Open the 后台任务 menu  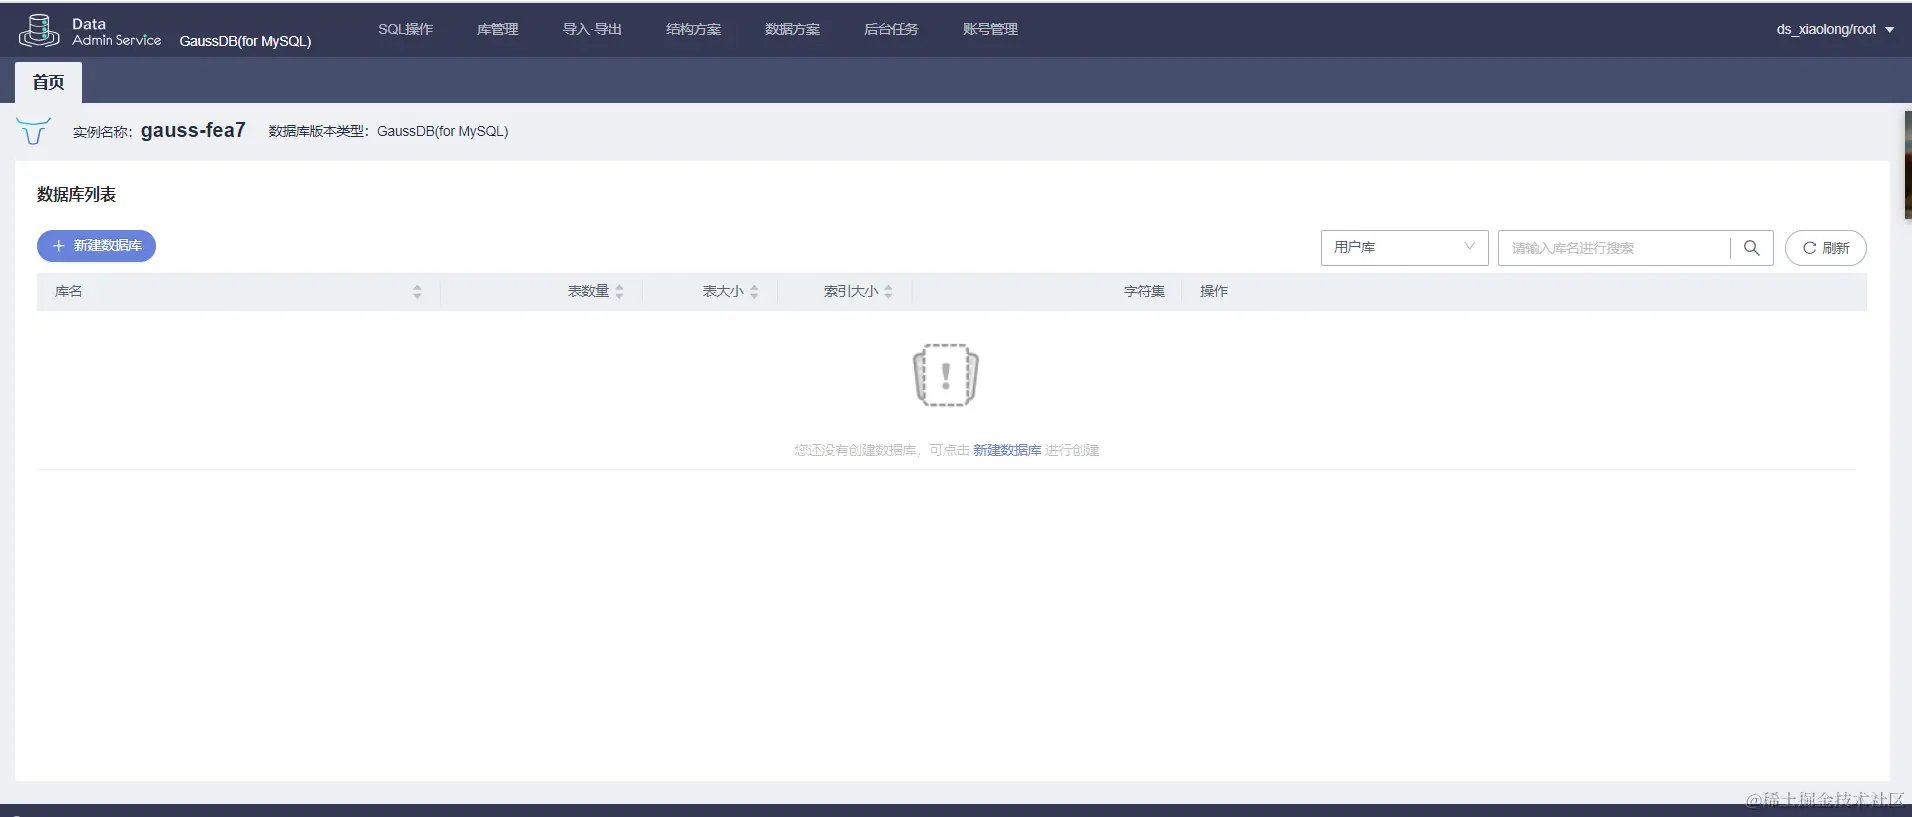click(x=891, y=30)
